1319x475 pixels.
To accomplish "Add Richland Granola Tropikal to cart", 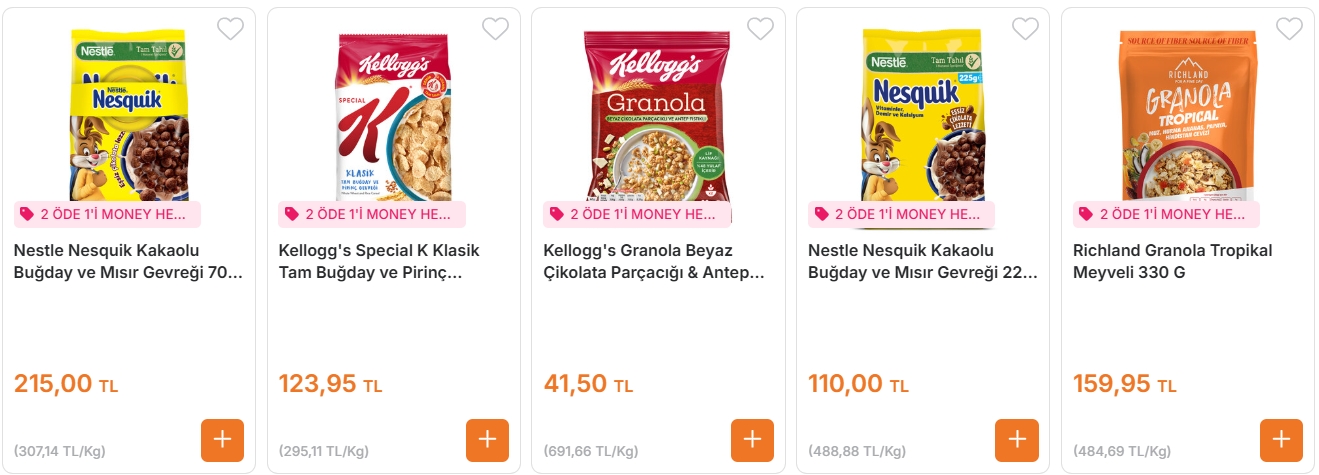I will (x=1281, y=440).
